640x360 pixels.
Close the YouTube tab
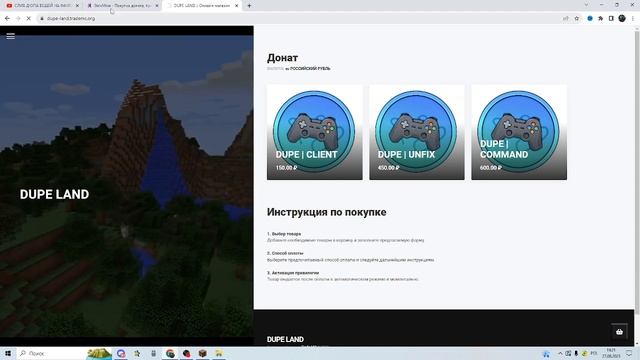pyautogui.click(x=77, y=6)
